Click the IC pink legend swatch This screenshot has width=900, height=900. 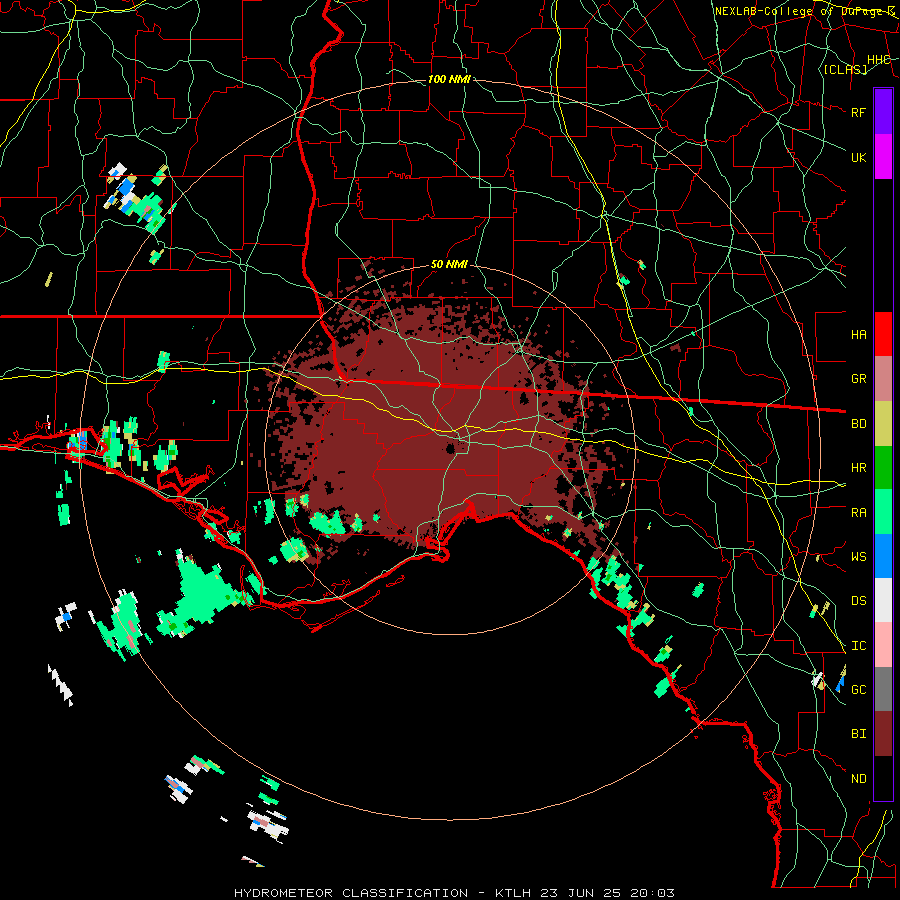coord(883,645)
